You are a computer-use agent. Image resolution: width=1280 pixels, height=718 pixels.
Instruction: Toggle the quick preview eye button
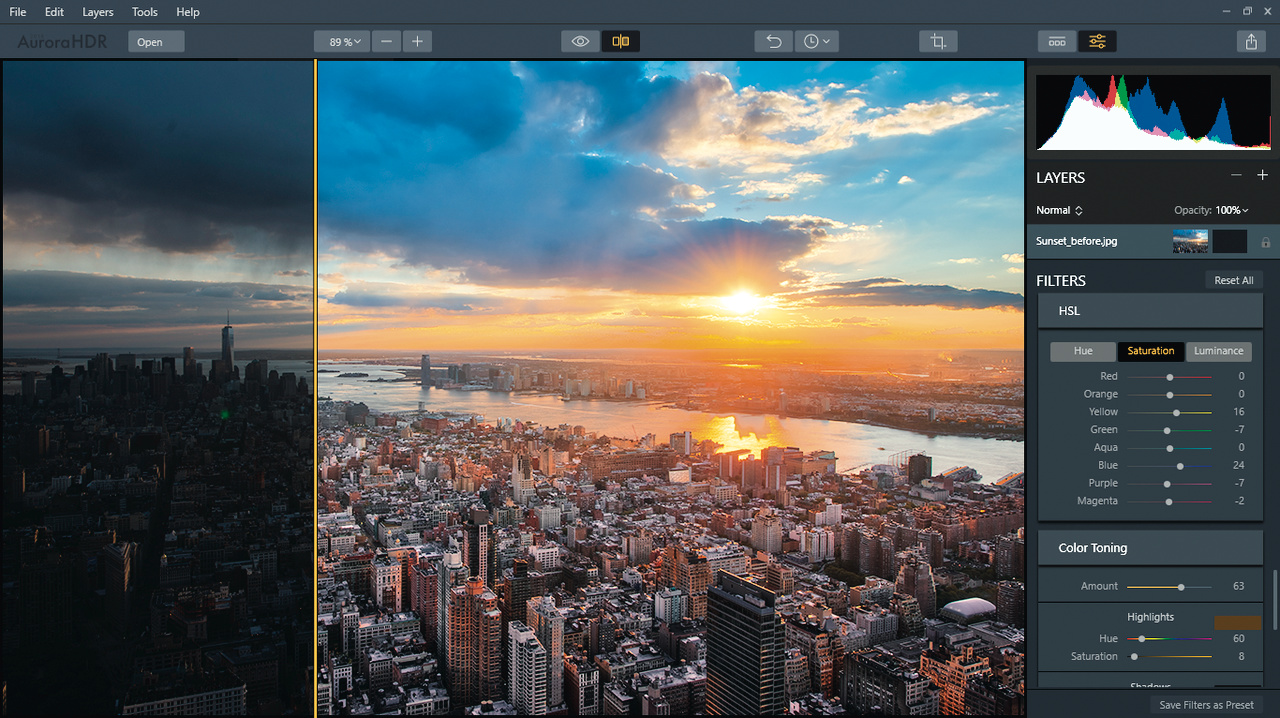click(580, 42)
